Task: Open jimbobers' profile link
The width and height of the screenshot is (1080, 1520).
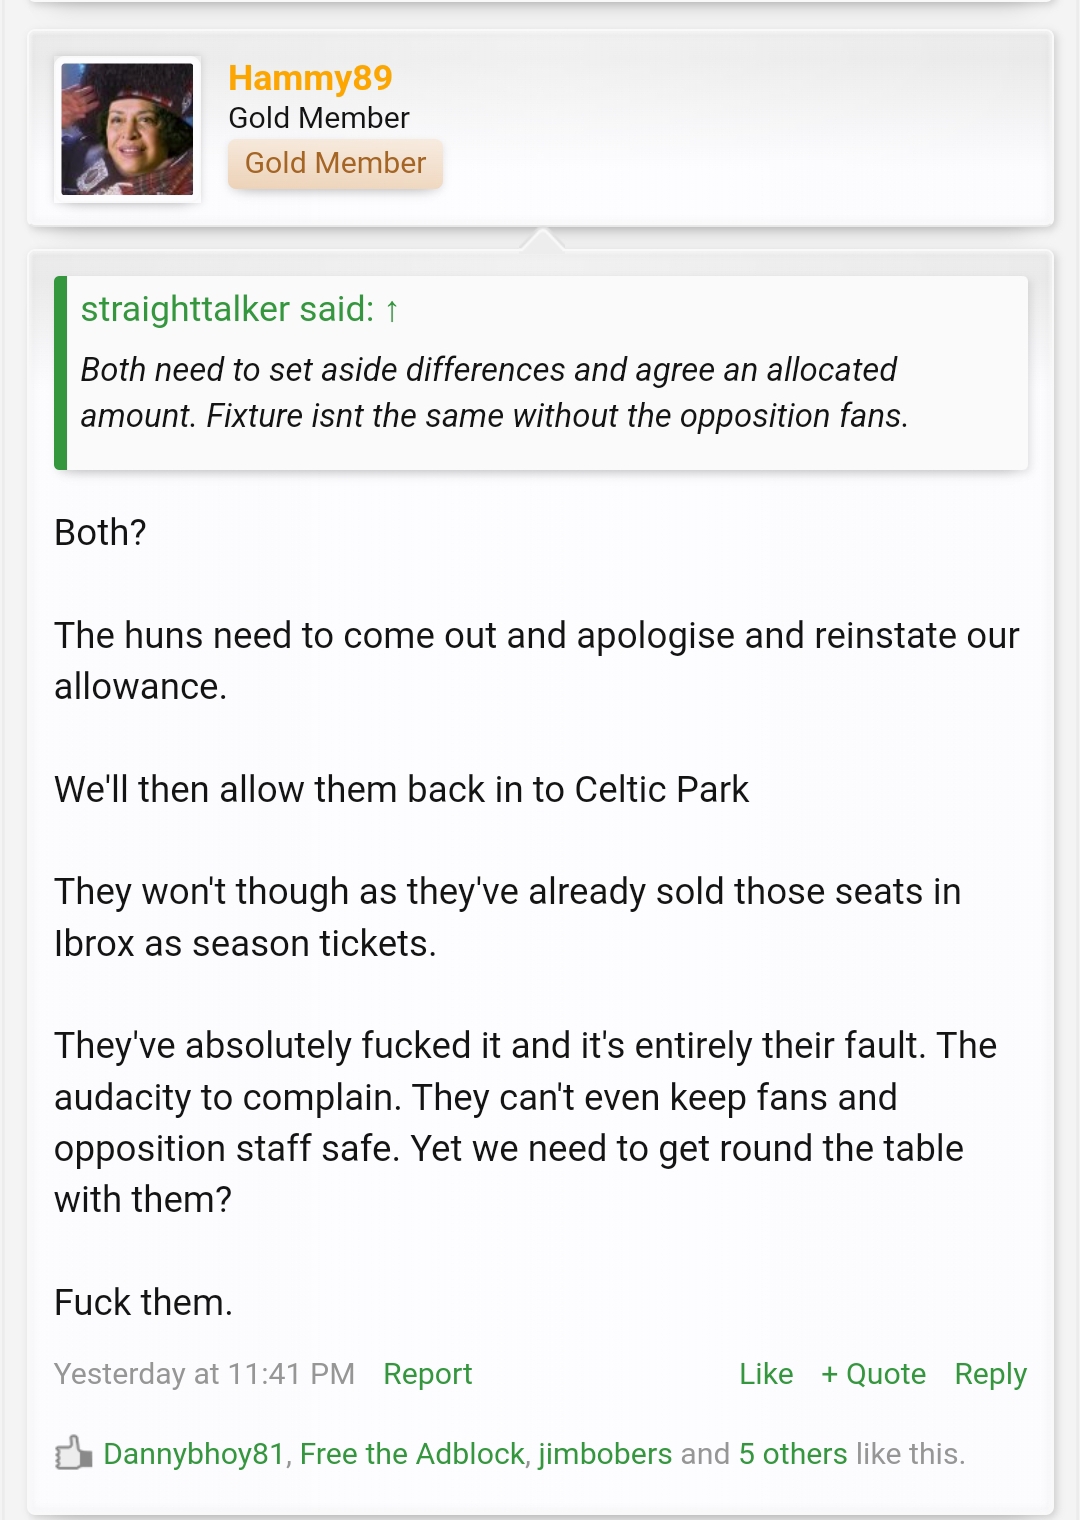Action: pyautogui.click(x=605, y=1454)
